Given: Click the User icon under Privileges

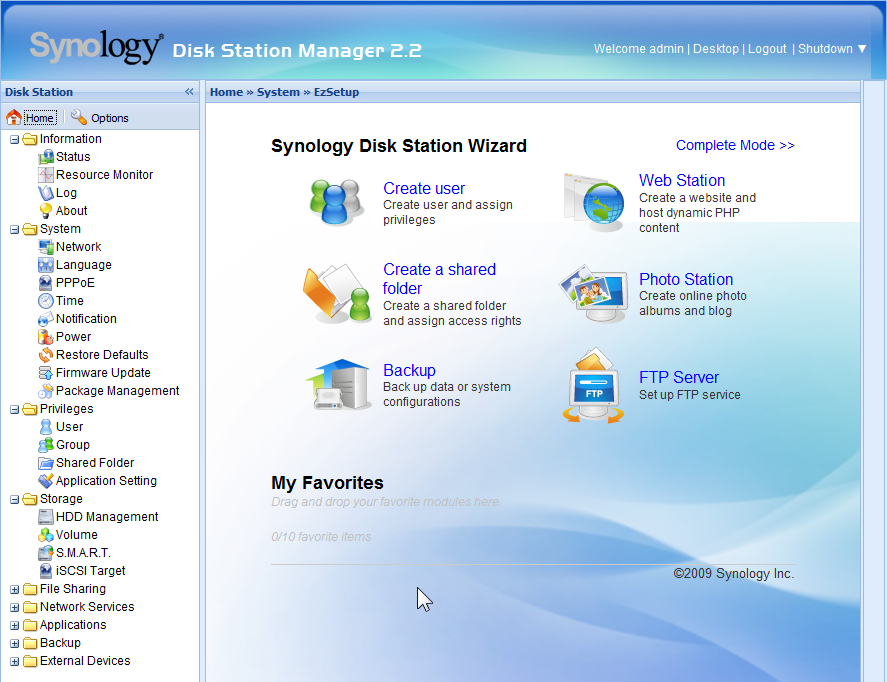Looking at the screenshot, I should tap(46, 427).
